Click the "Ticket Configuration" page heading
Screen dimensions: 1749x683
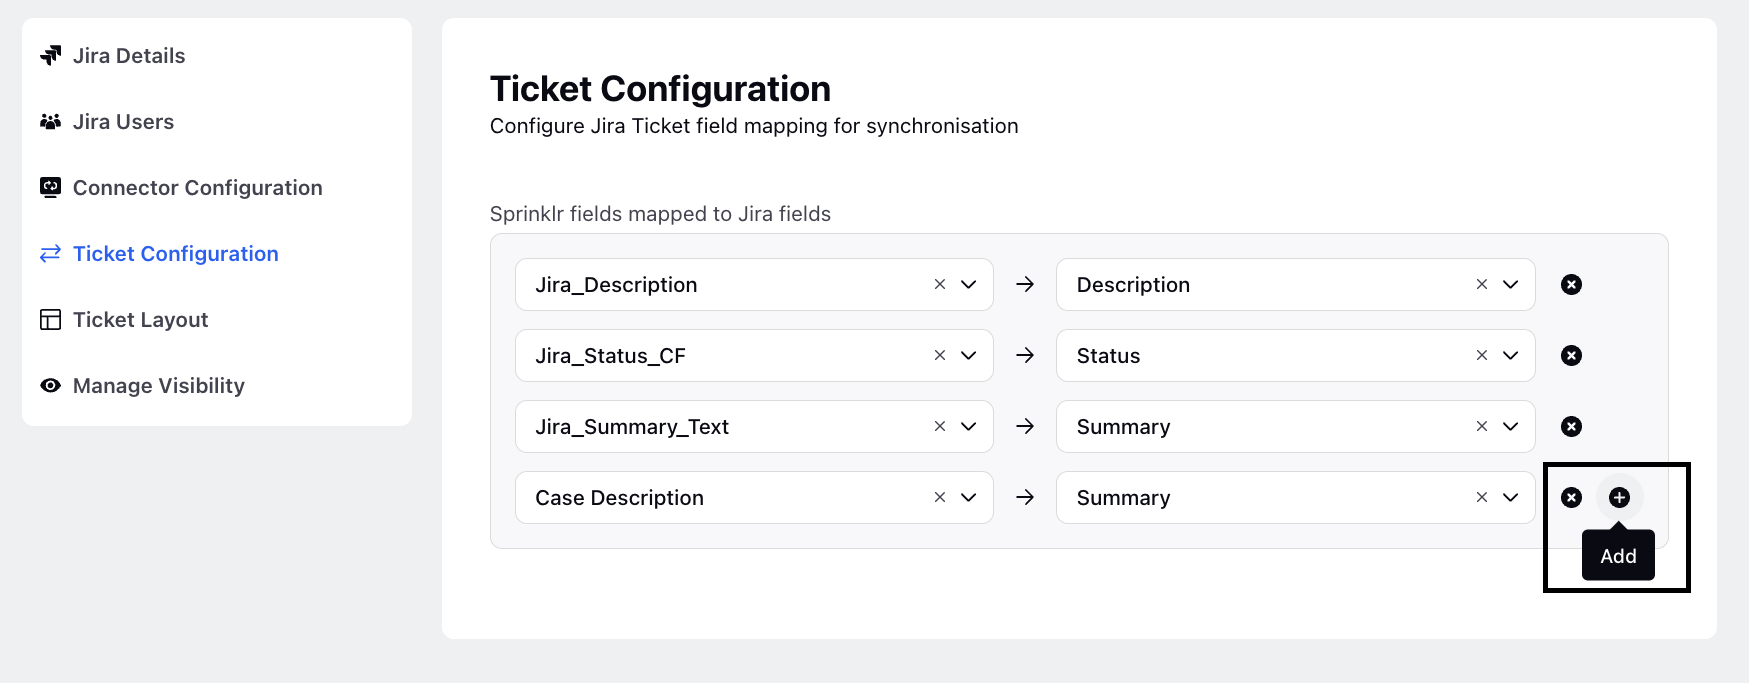(660, 89)
